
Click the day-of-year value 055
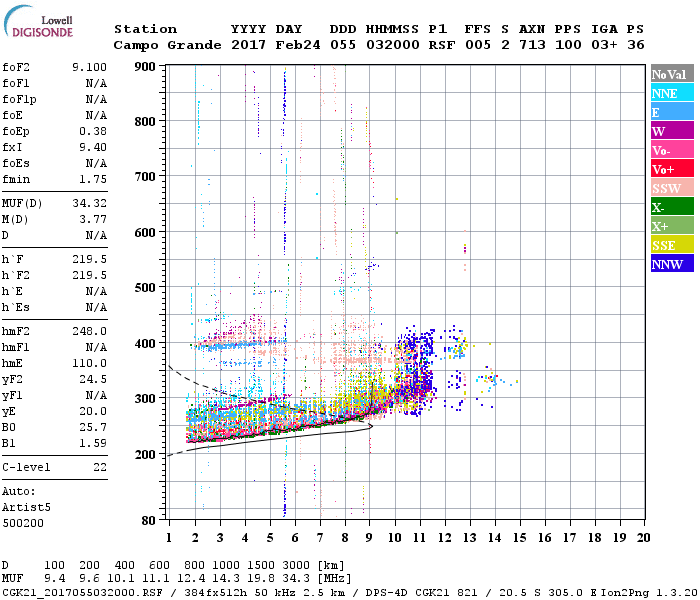pos(343,45)
